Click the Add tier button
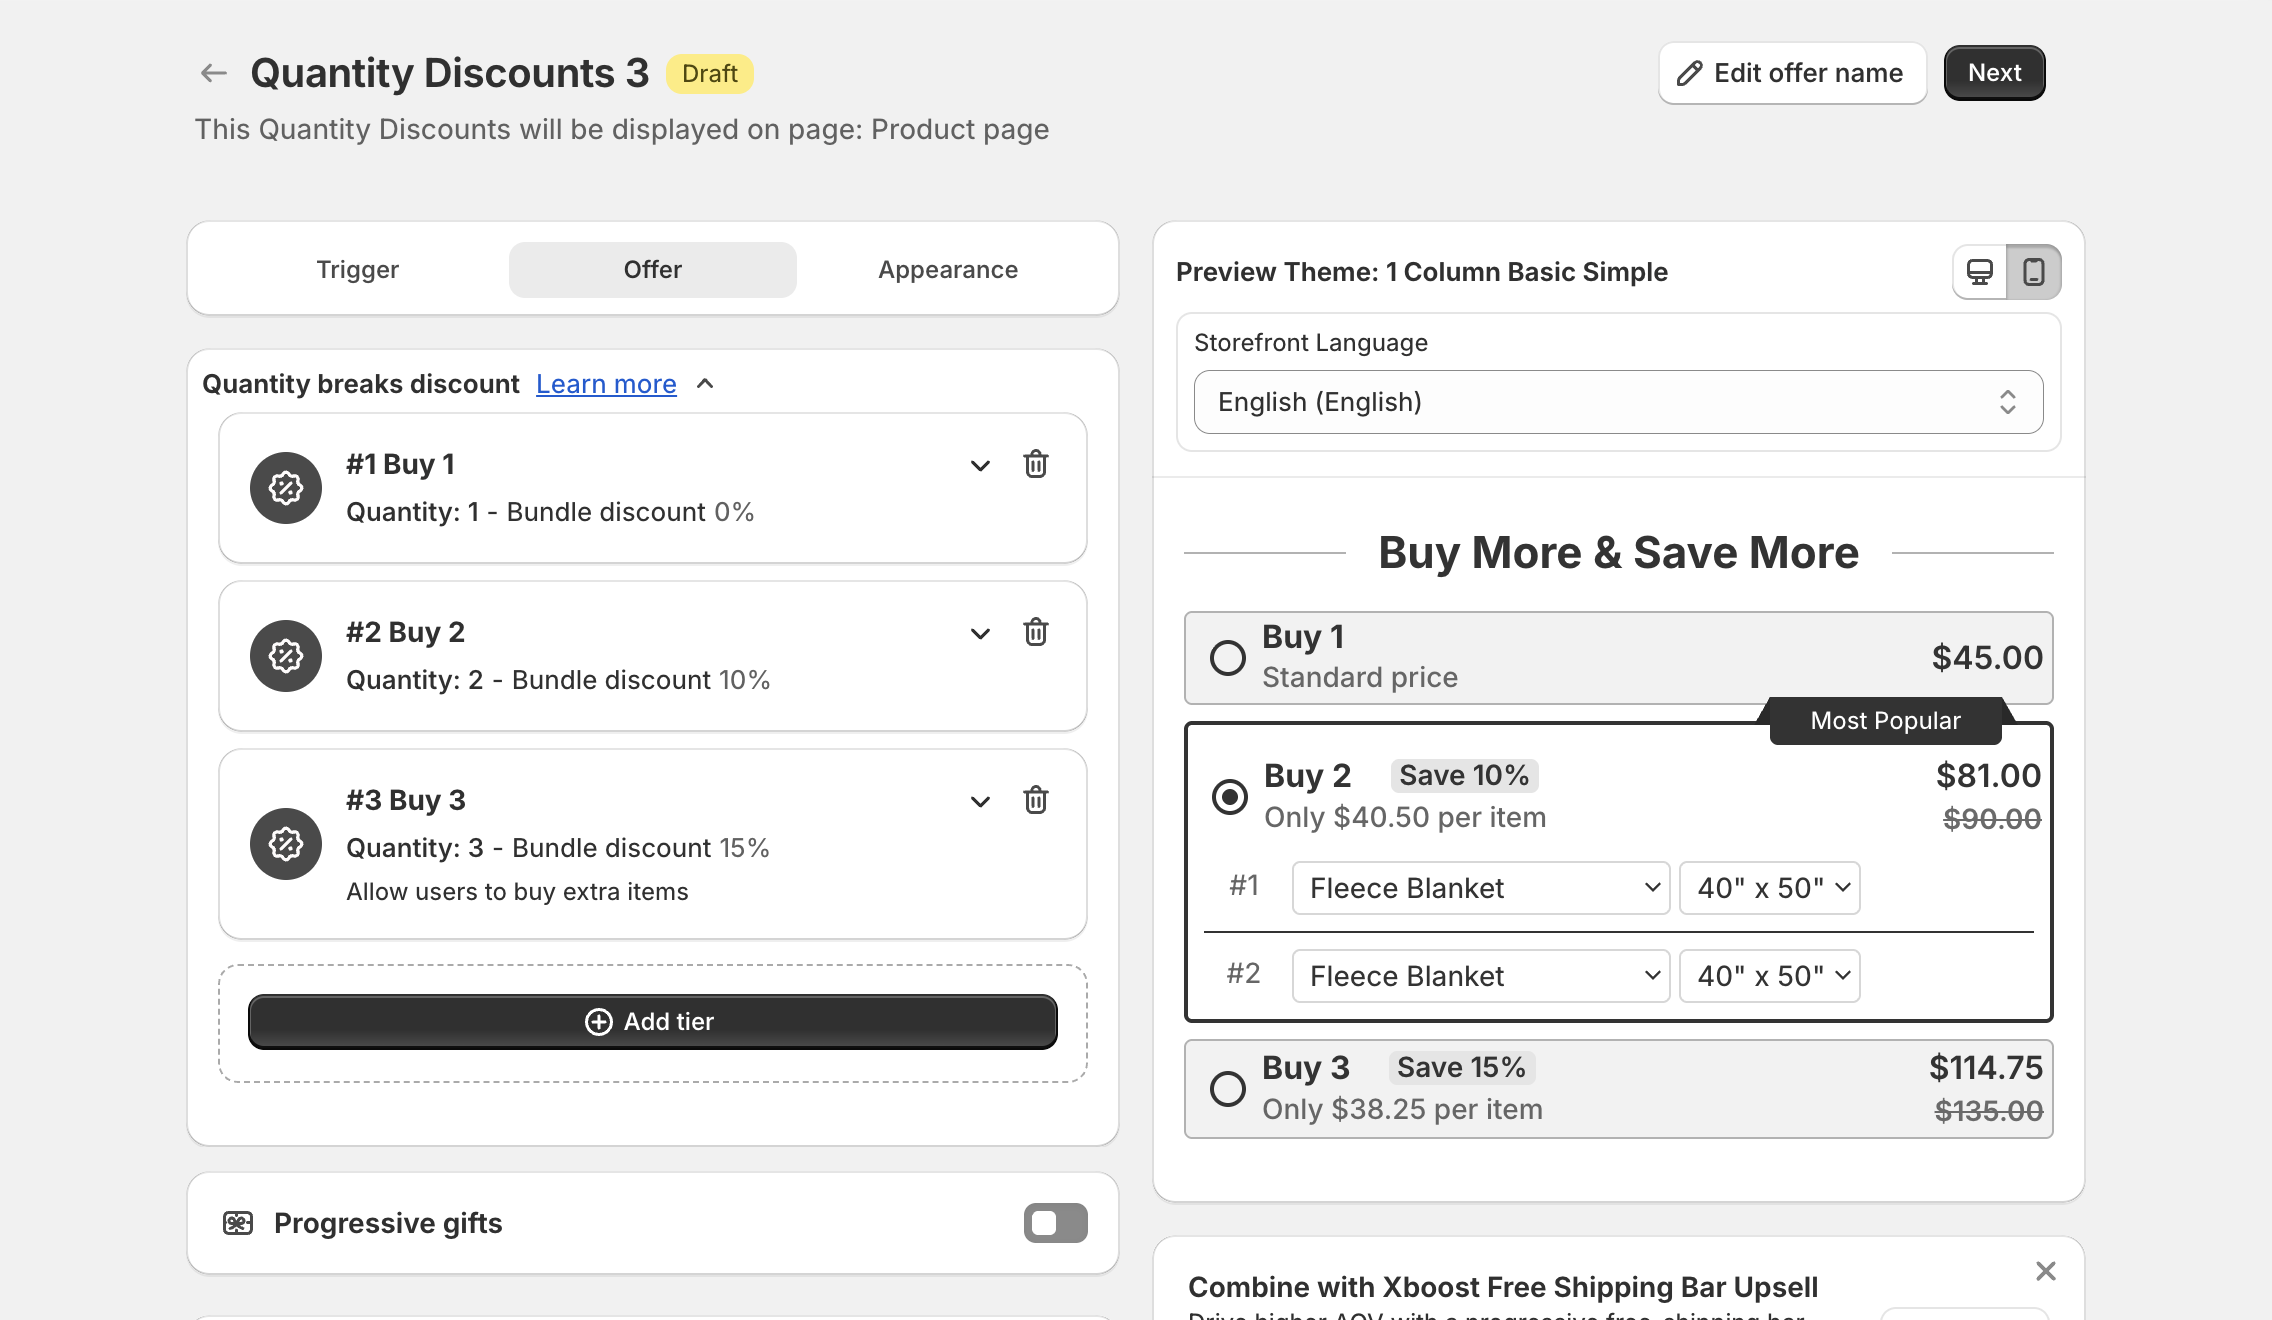The height and width of the screenshot is (1320, 2272). click(x=653, y=1022)
